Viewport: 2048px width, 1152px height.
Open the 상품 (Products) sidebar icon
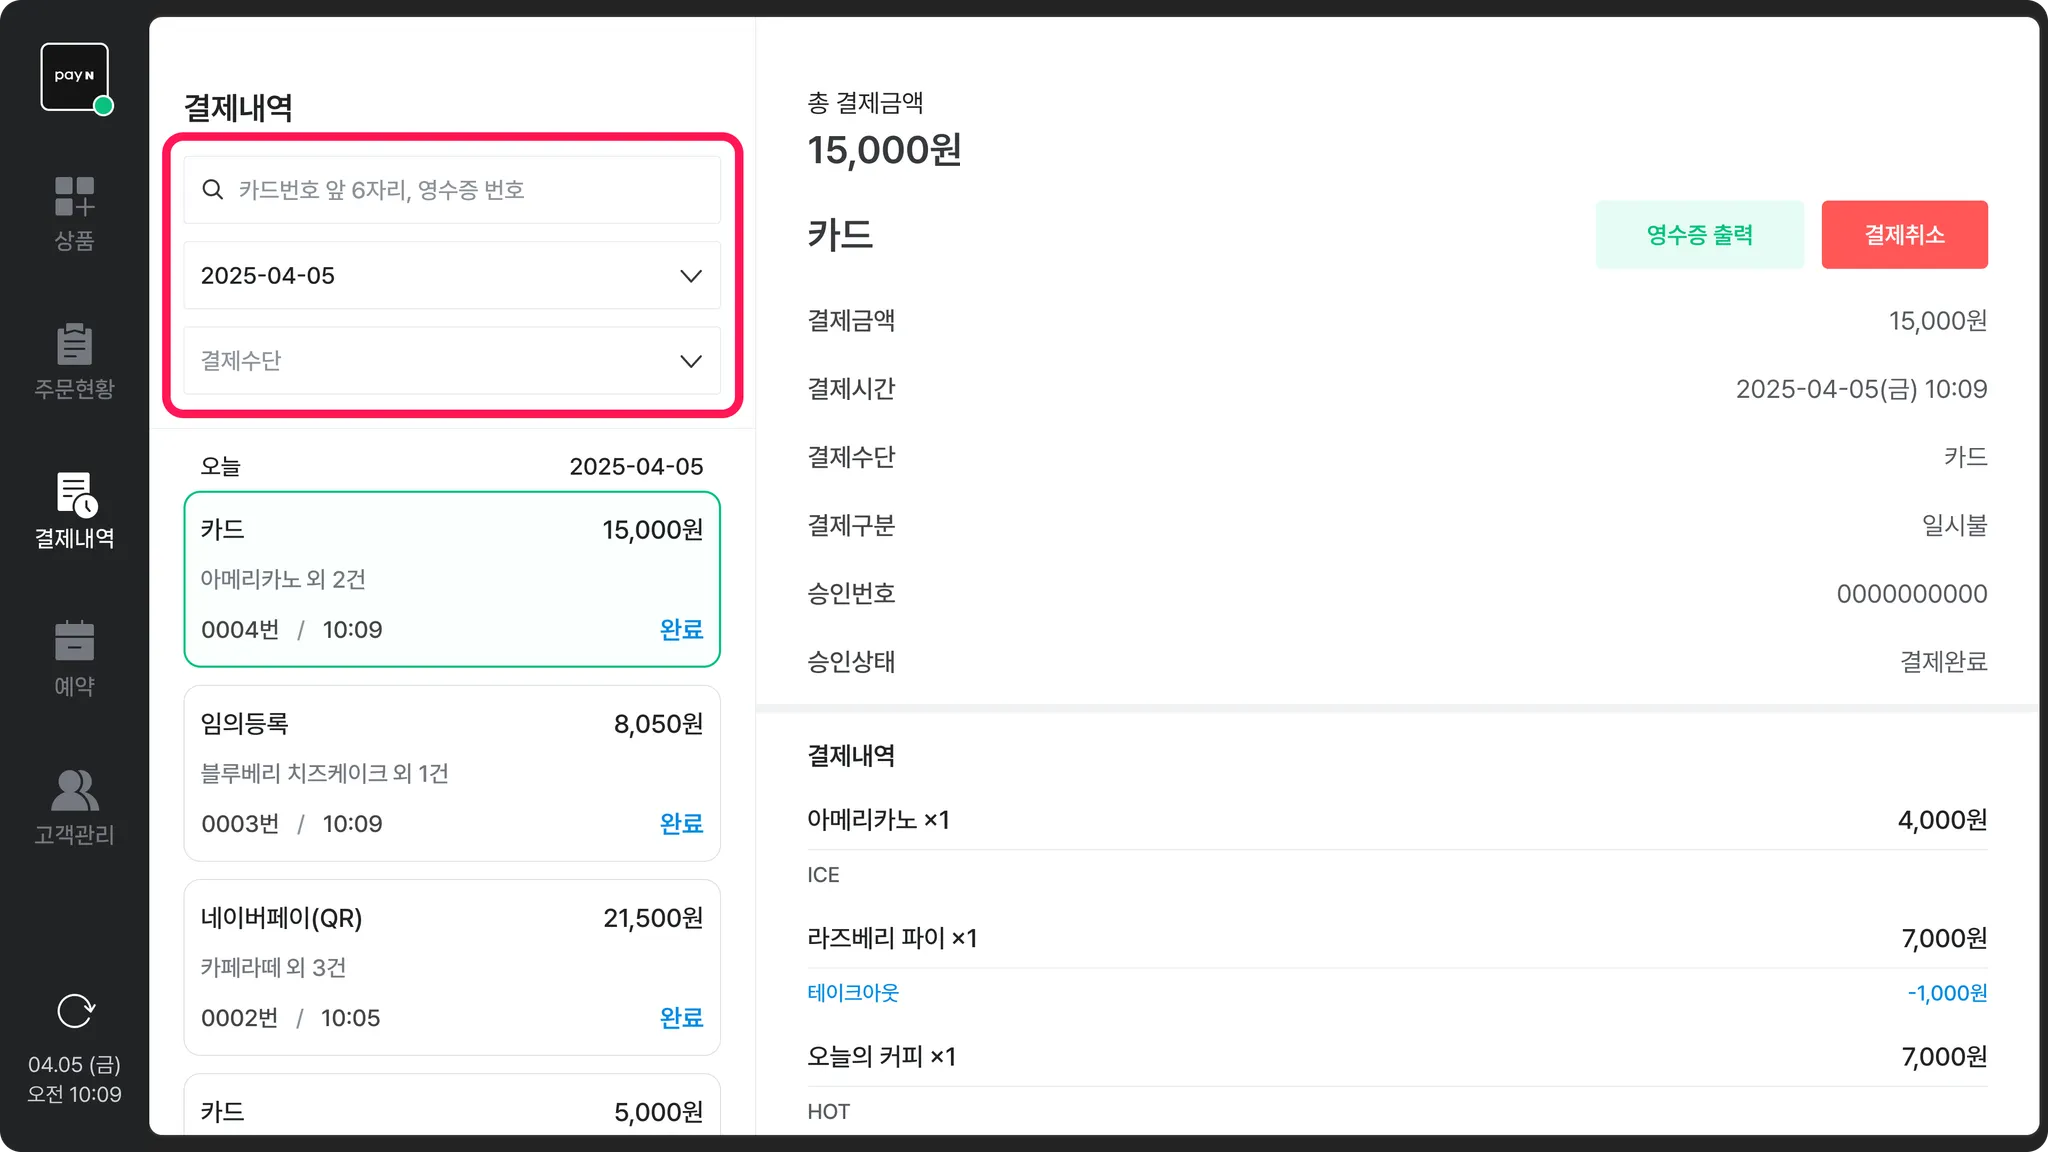(75, 197)
